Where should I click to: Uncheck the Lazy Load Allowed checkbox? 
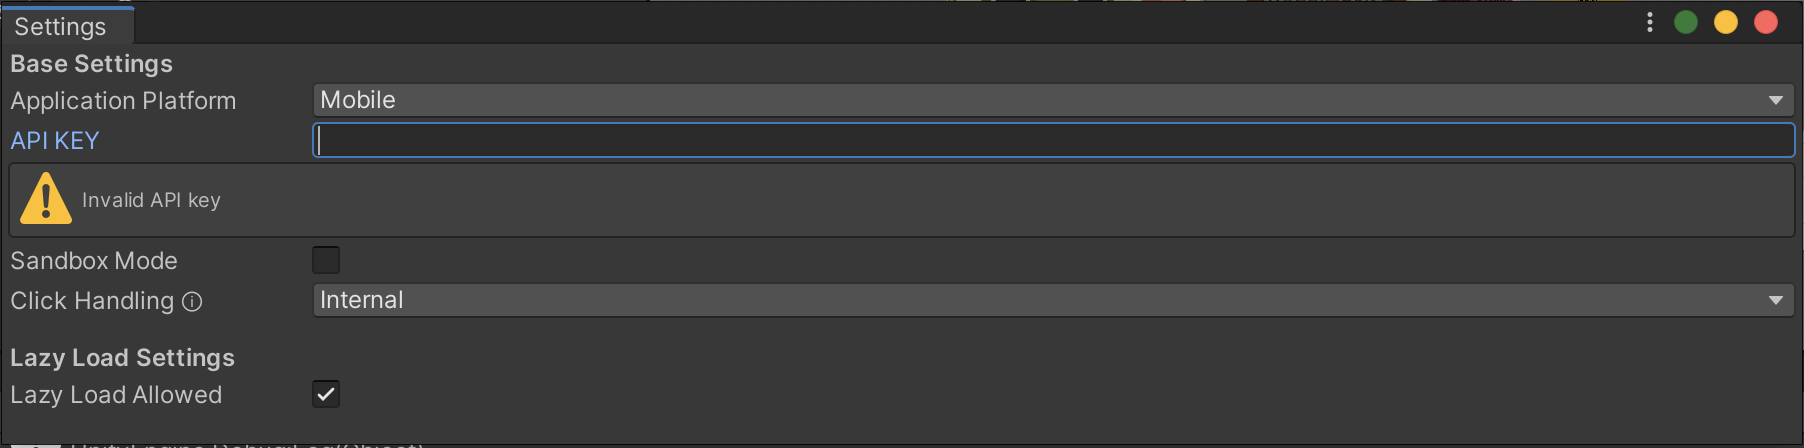click(326, 394)
